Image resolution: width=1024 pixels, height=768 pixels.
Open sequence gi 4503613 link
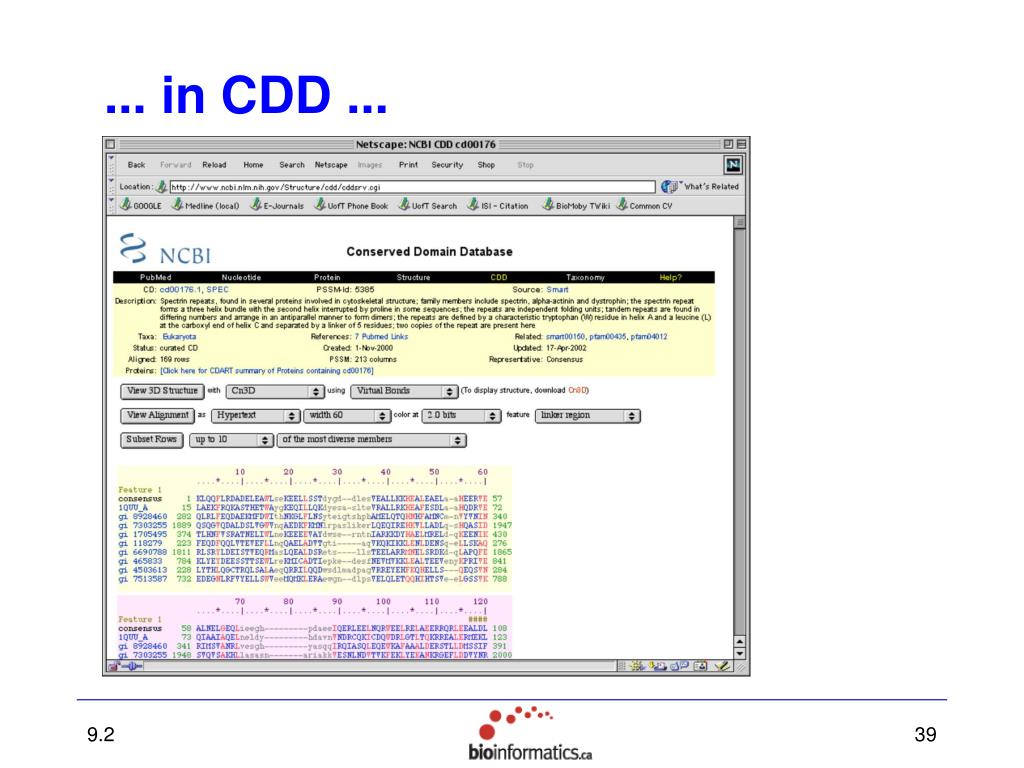coord(142,570)
